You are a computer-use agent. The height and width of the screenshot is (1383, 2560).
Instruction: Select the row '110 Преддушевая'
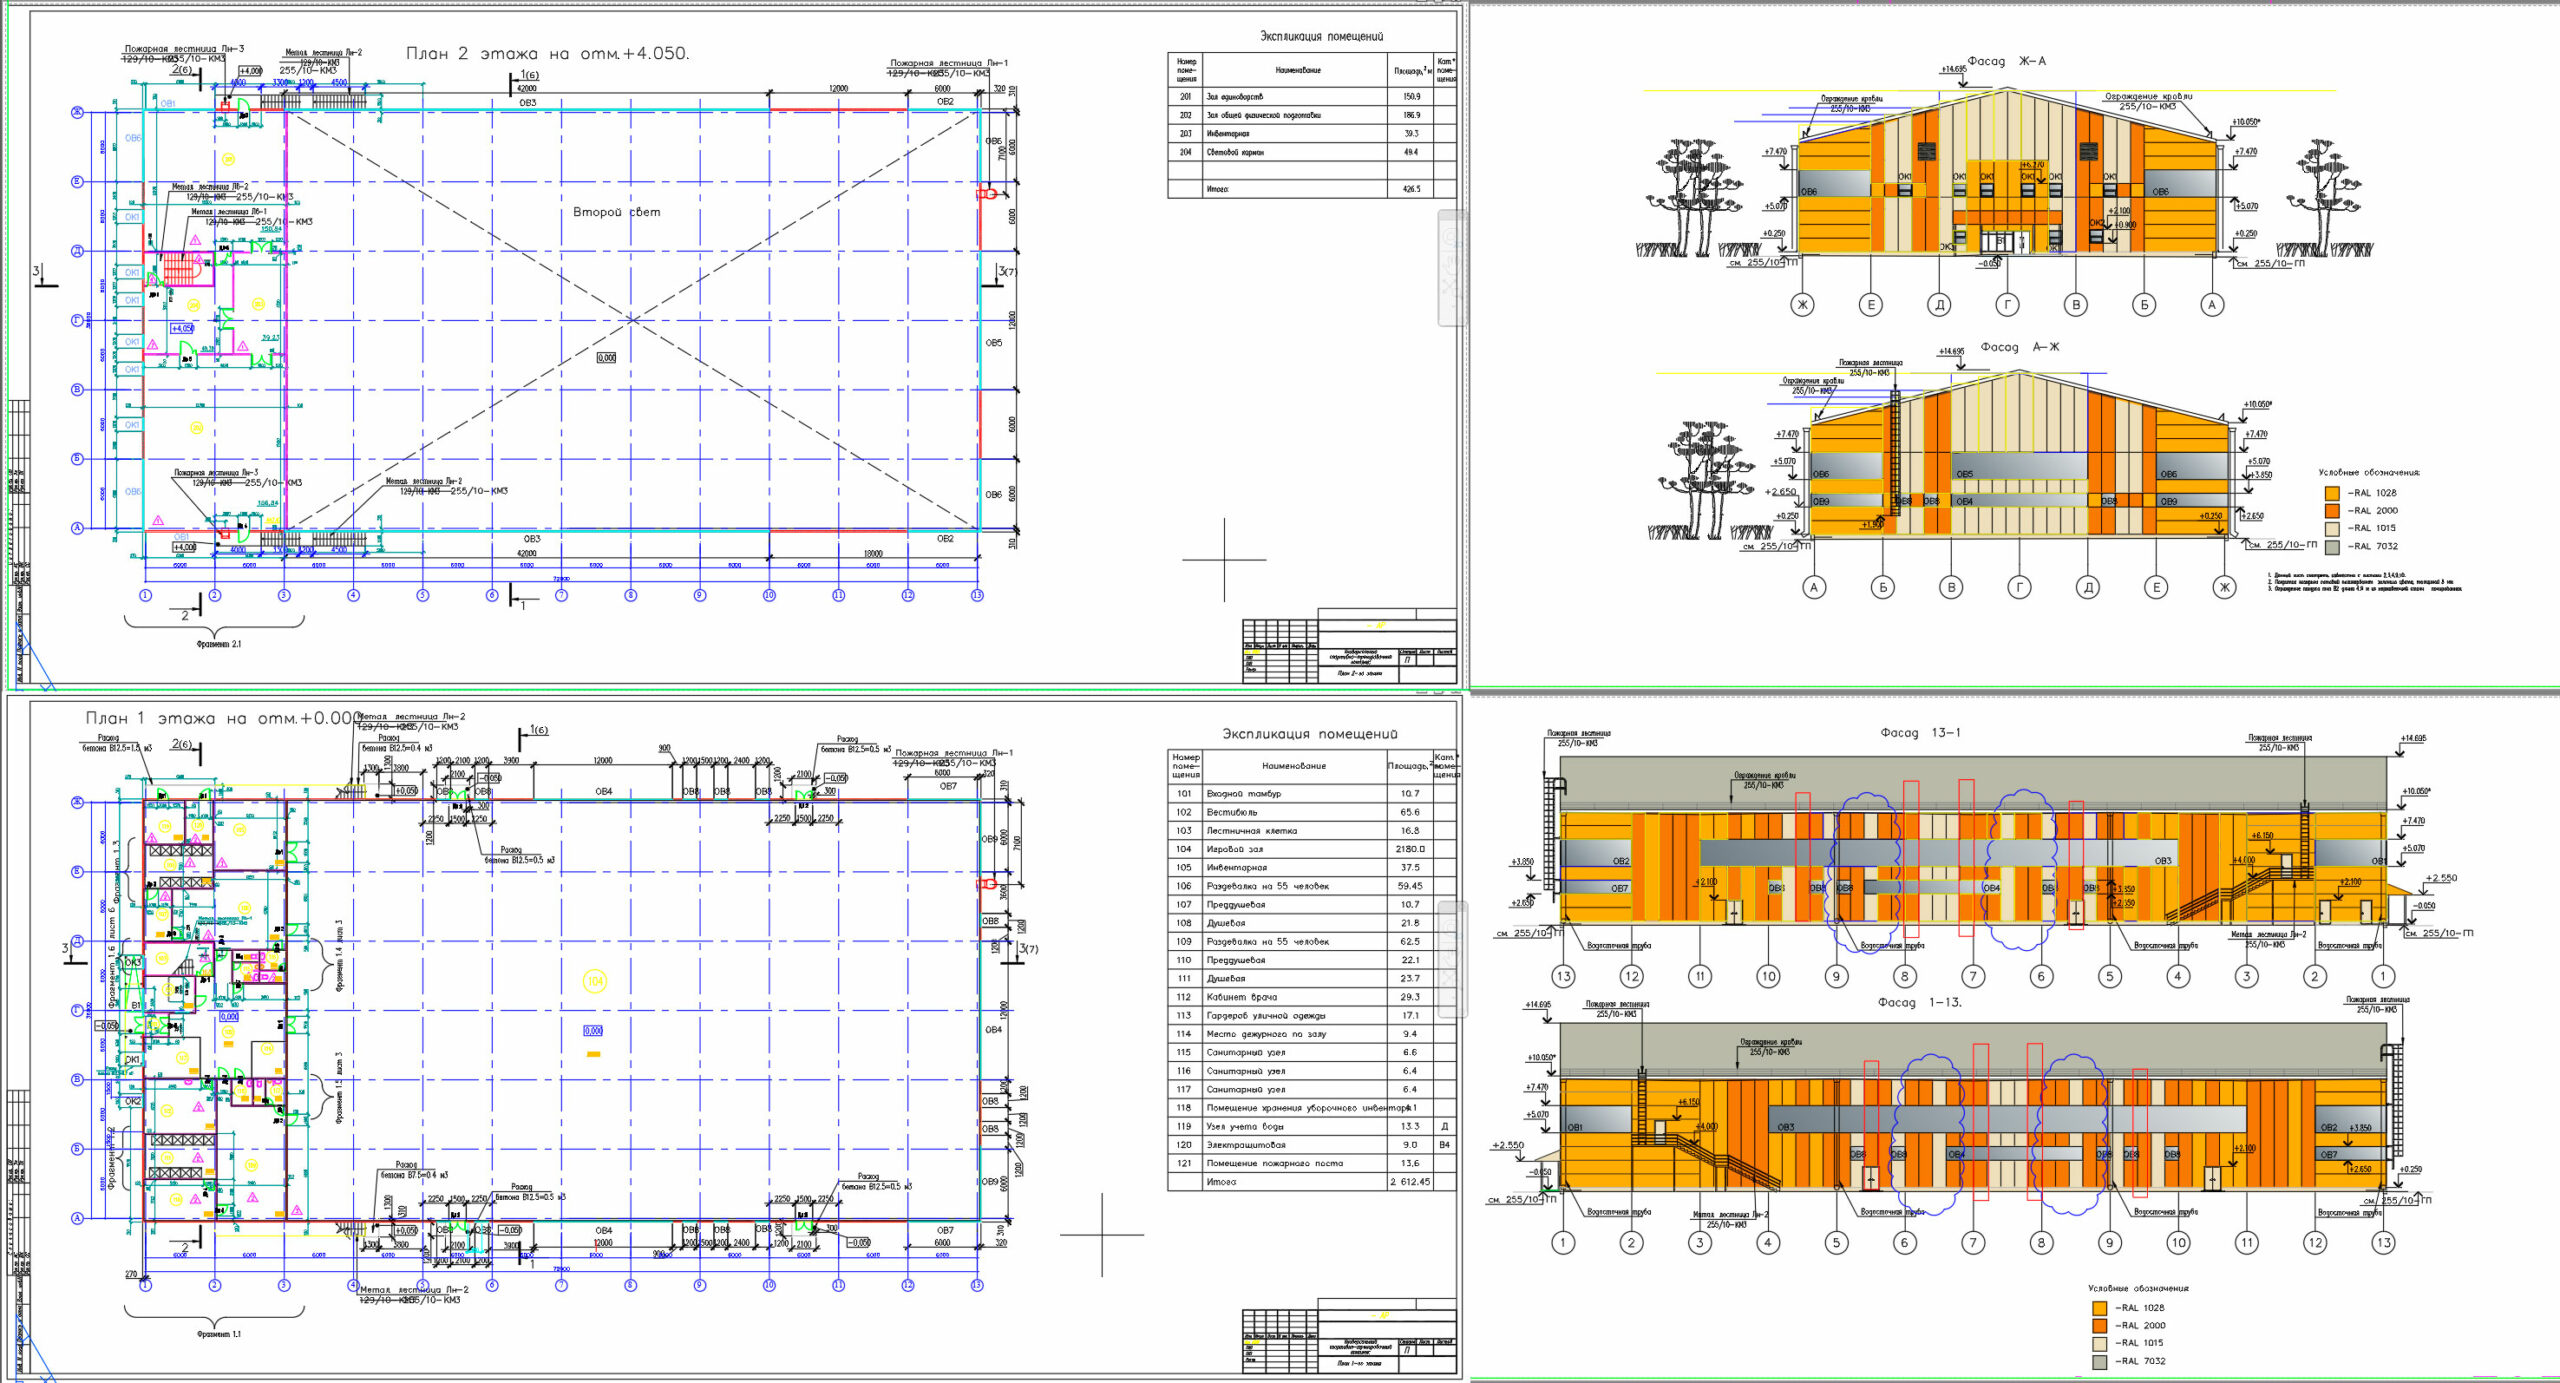[x=1312, y=960]
